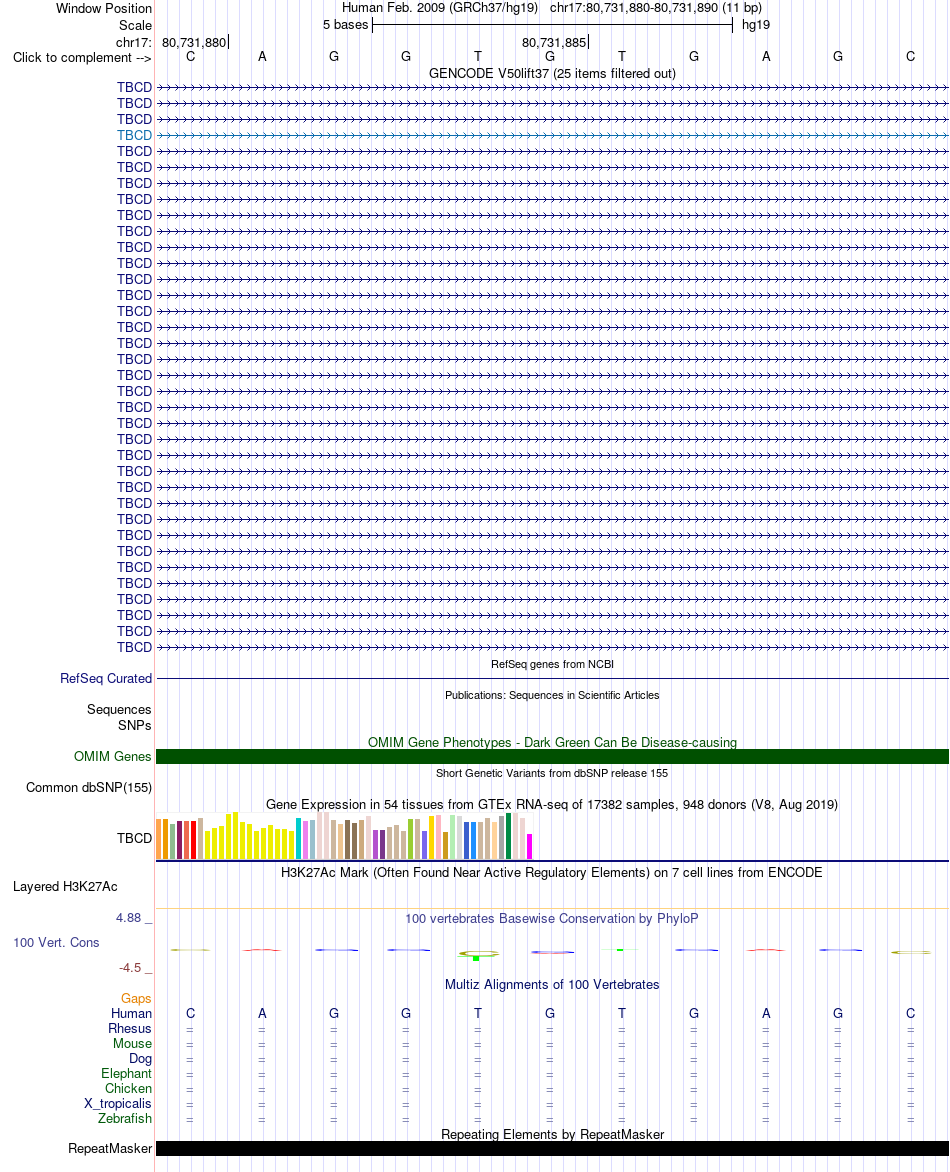Open 'OMIM Gene Phenotypes - Dark Green Can Be Disease-causing' title
This screenshot has height=1172, width=950.
coord(552,742)
